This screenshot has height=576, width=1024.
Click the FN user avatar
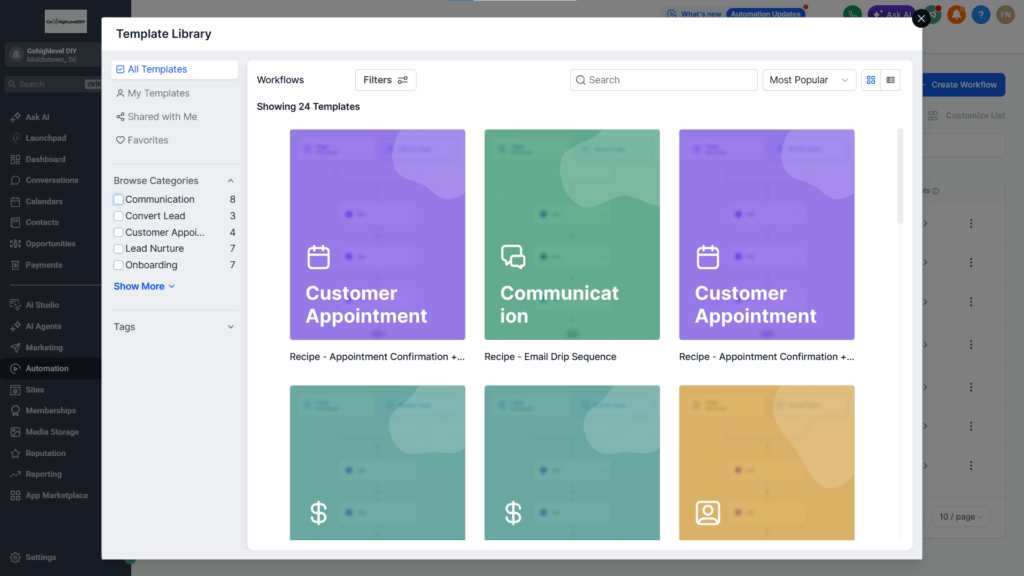pyautogui.click(x=1005, y=14)
